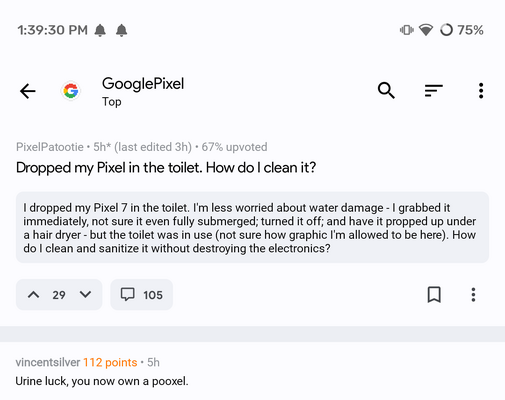The height and width of the screenshot is (400, 505).
Task: Open the post options three-dot menu
Action: coord(473,295)
